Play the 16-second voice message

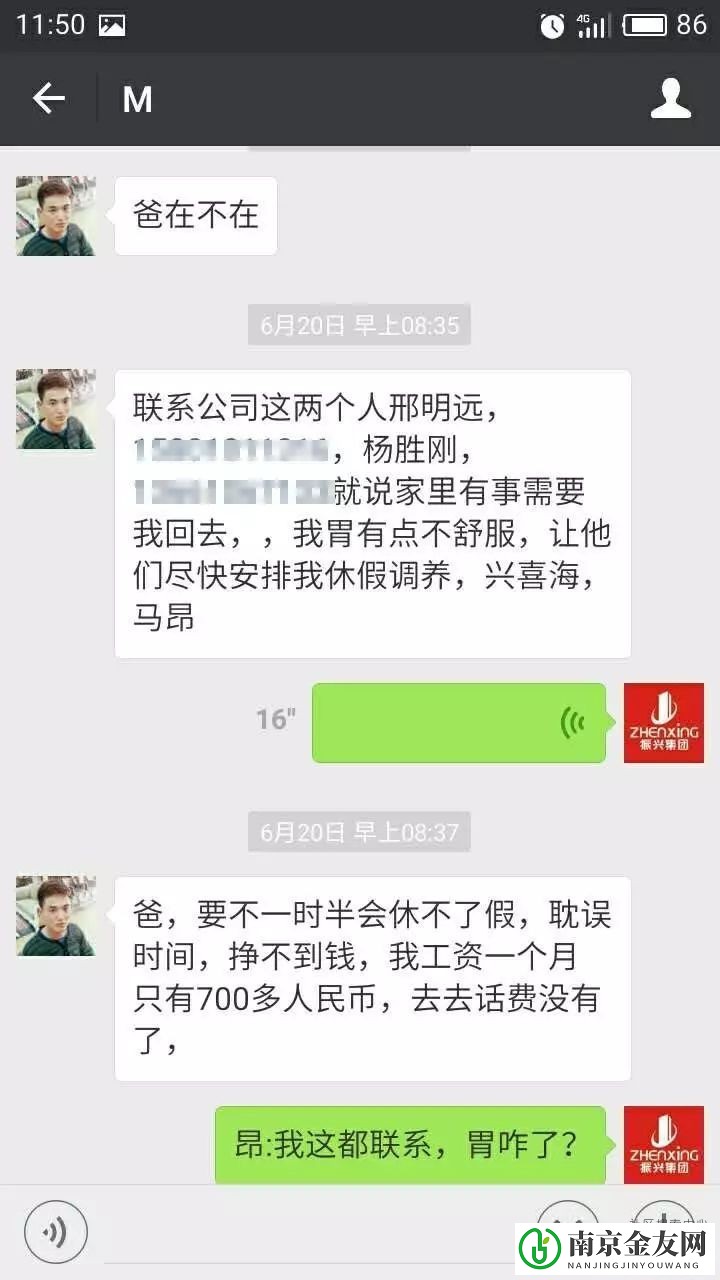(x=459, y=723)
